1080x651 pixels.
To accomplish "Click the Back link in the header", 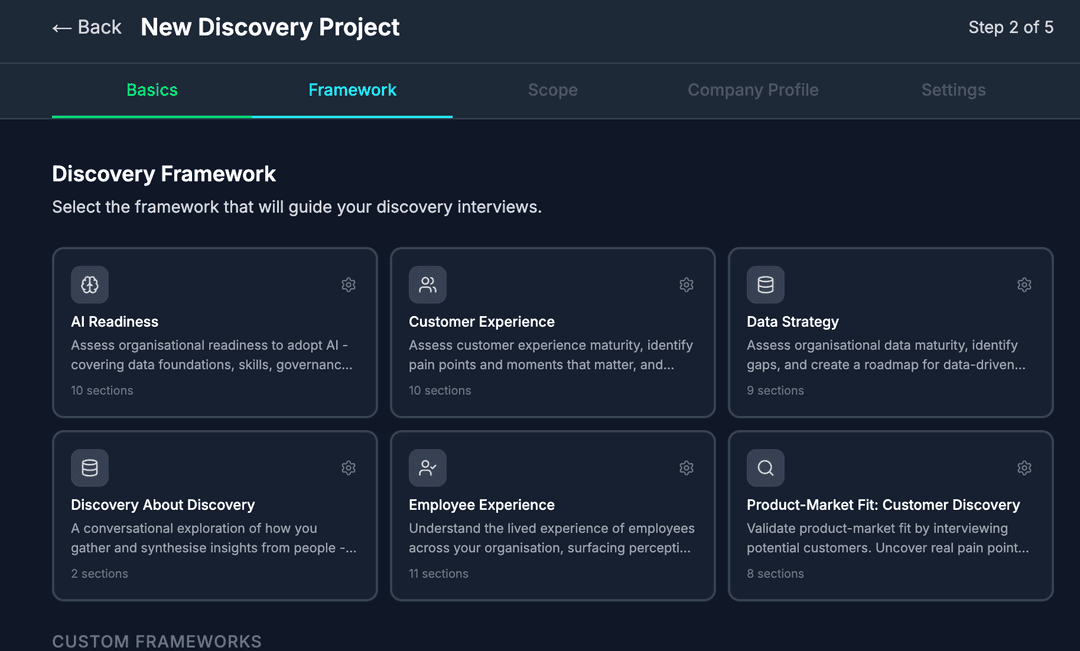I will 86,27.
